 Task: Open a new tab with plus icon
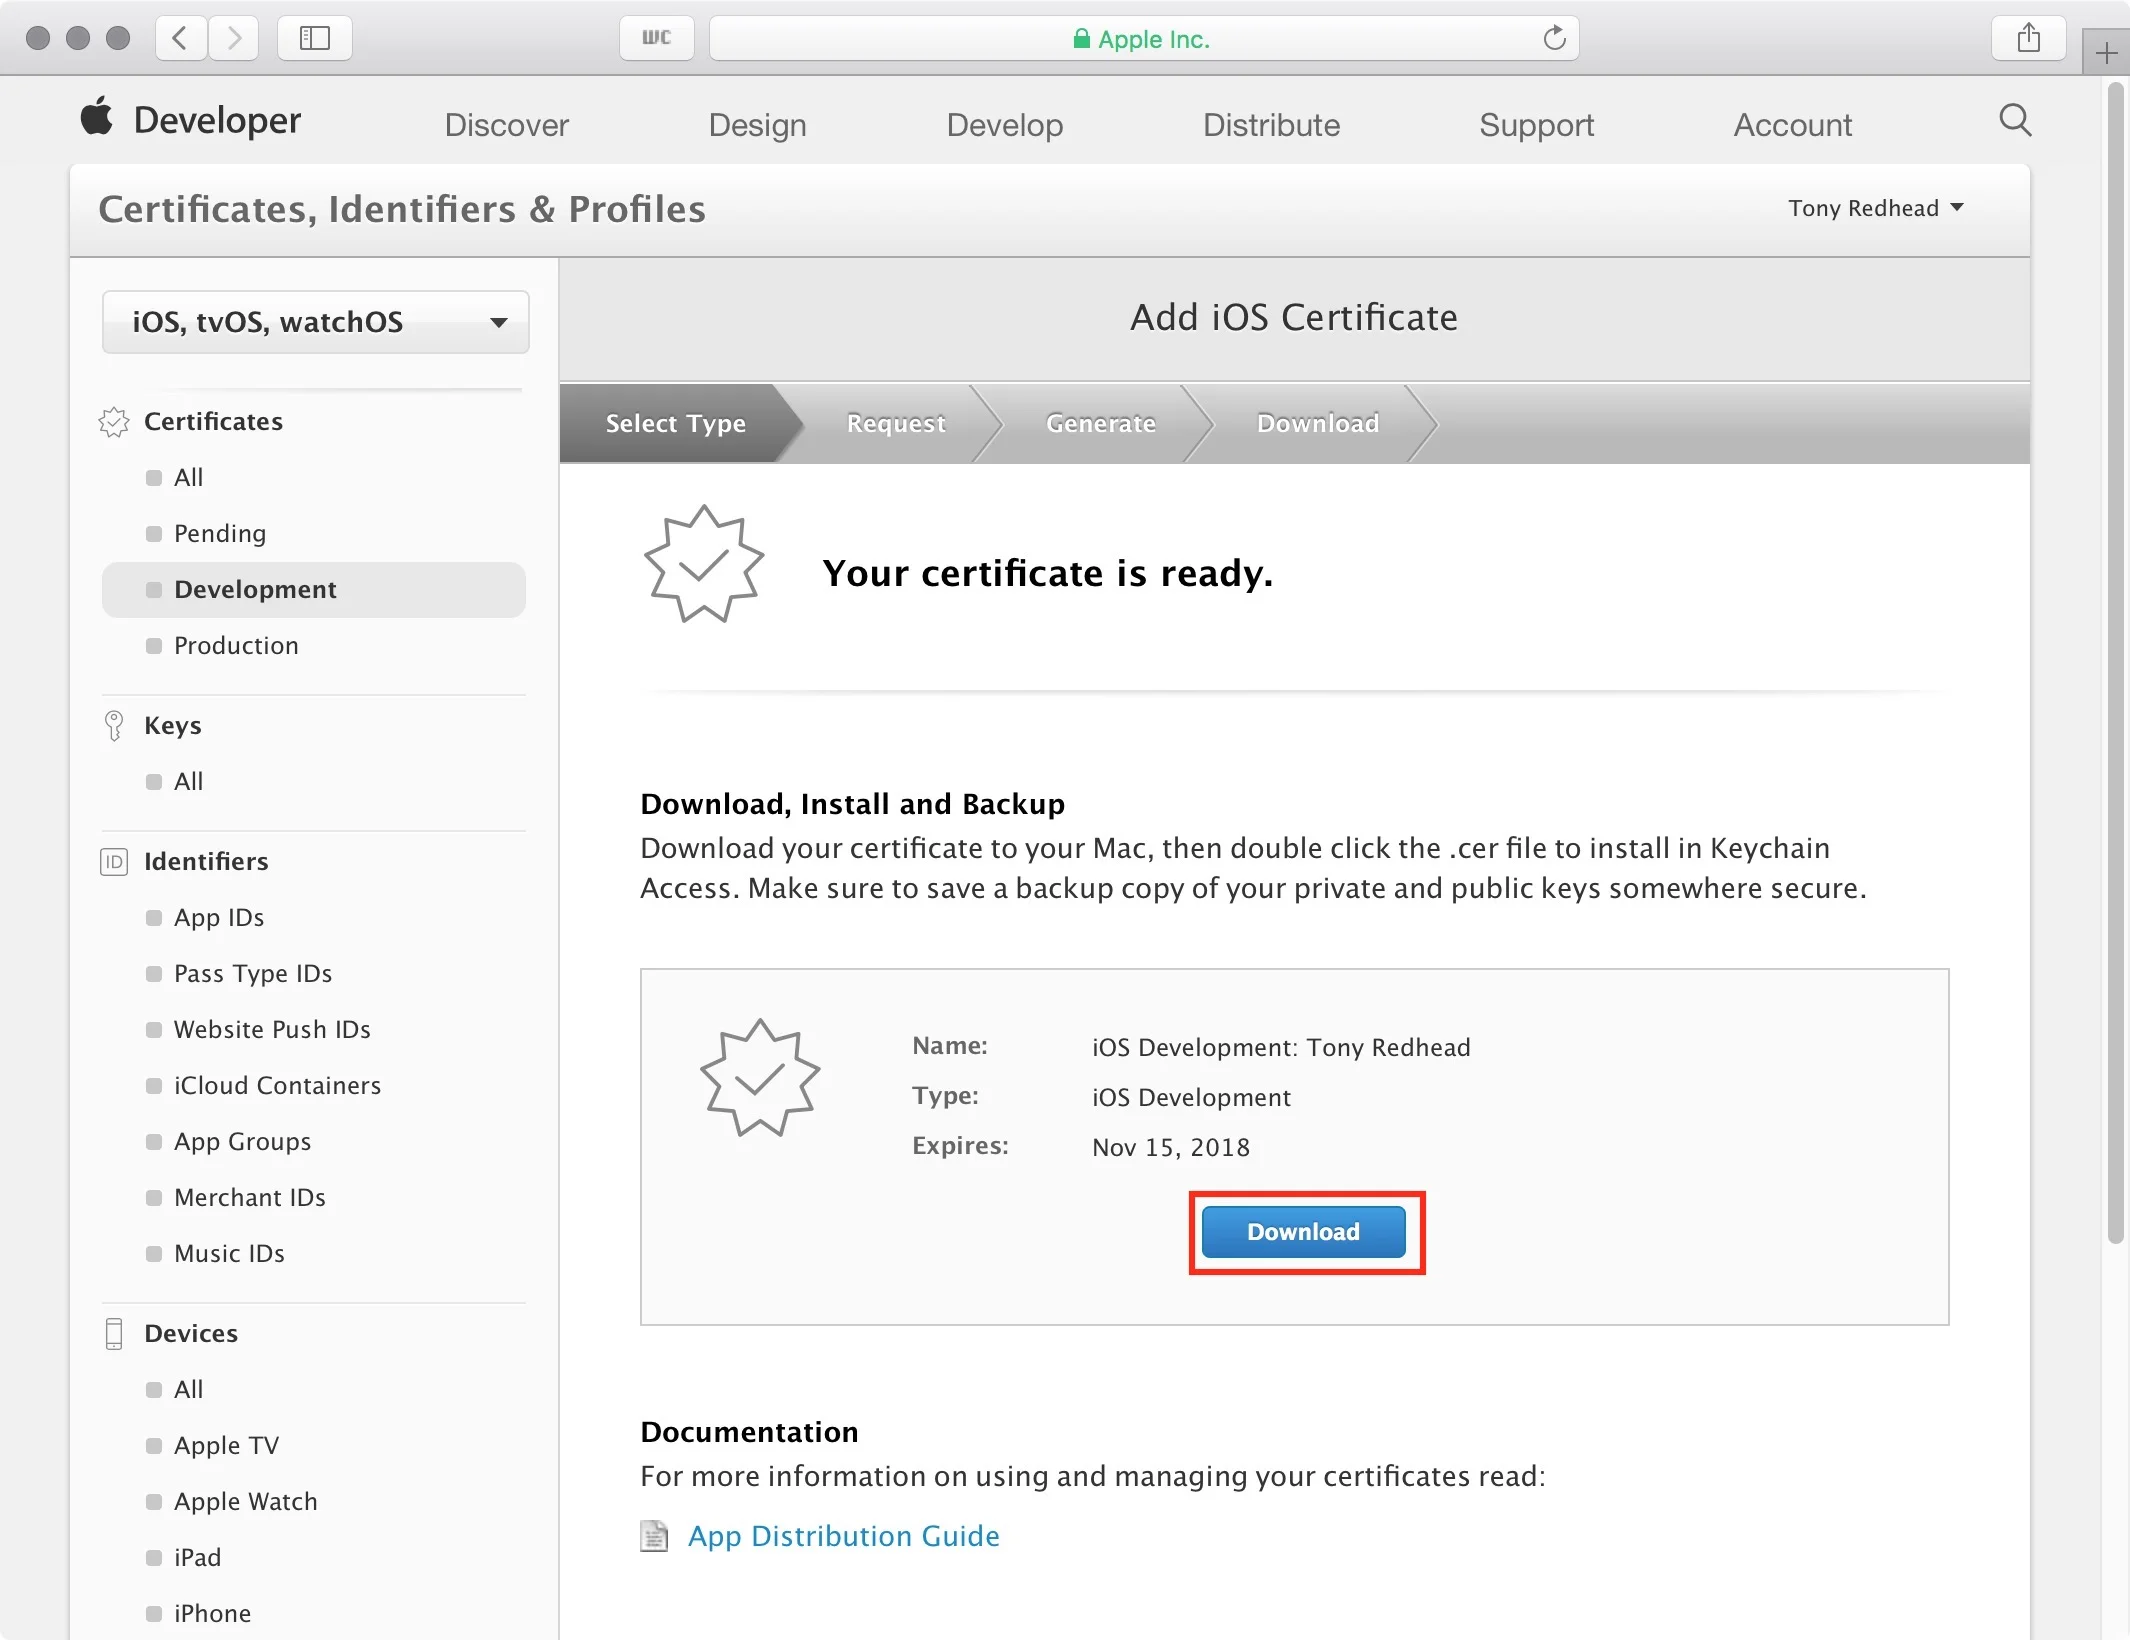click(2106, 53)
